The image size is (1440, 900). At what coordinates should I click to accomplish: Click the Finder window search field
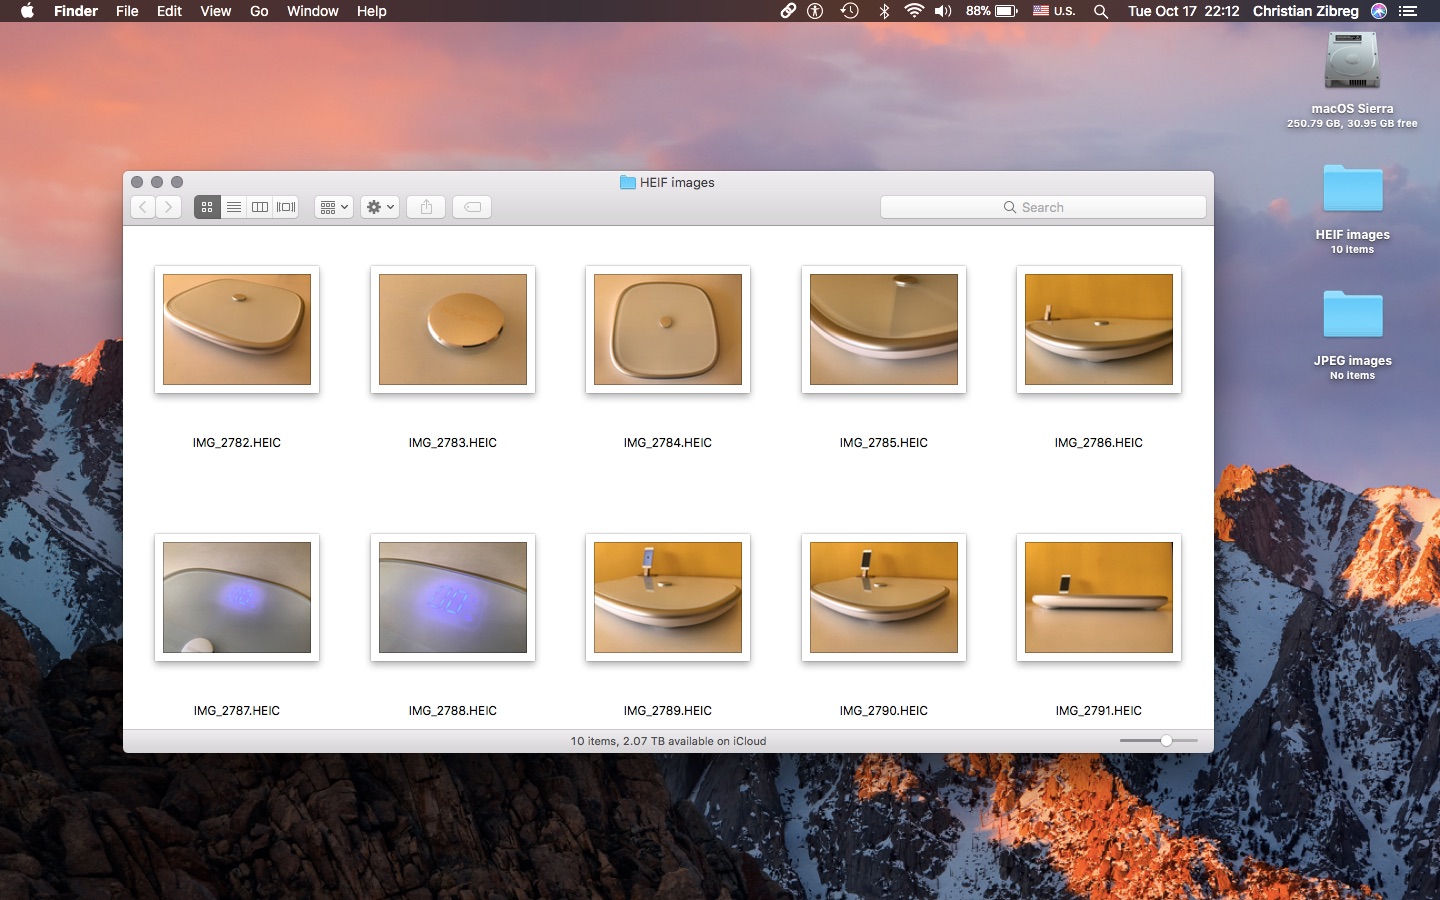click(1043, 207)
